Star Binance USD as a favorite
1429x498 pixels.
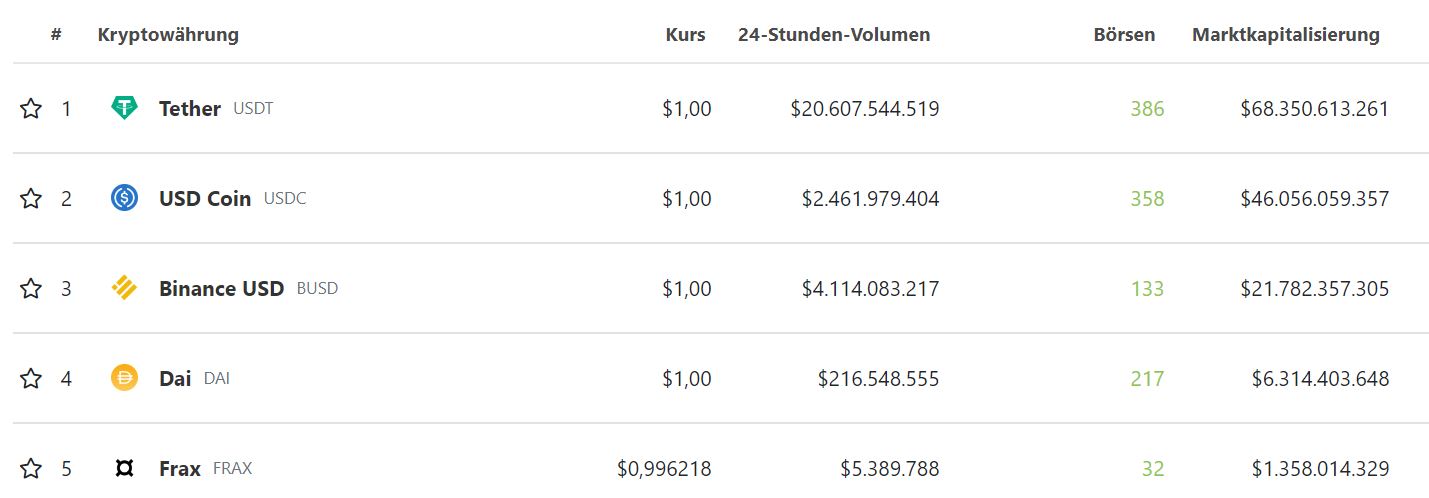point(31,288)
